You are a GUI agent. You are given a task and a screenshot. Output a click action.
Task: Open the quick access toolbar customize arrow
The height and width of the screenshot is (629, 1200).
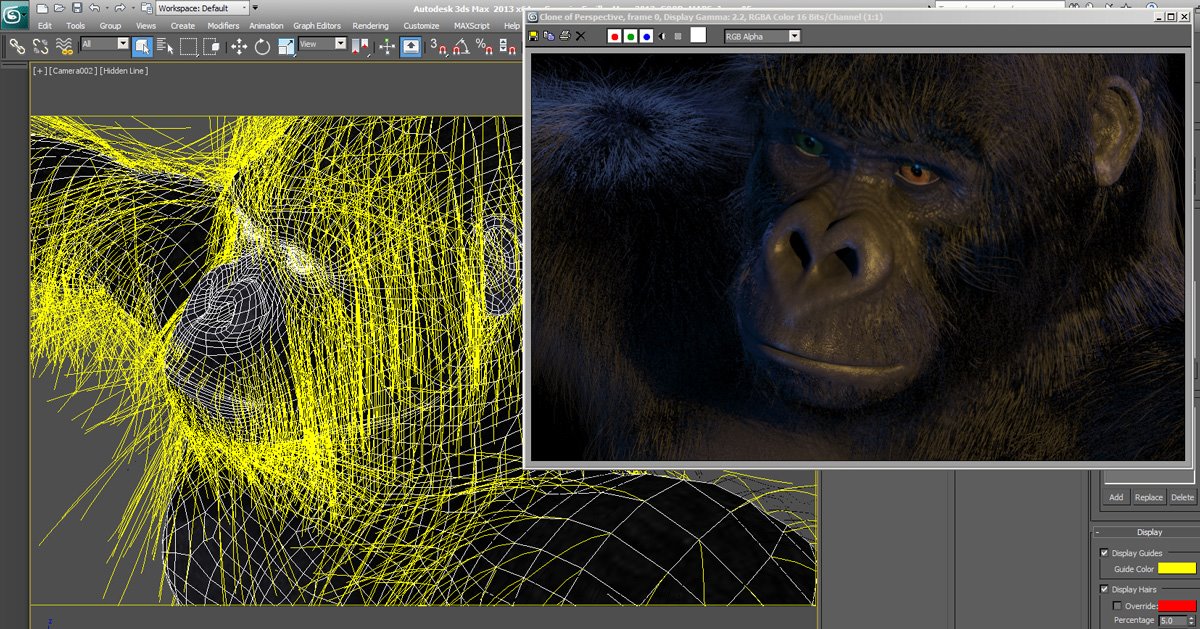[x=256, y=8]
